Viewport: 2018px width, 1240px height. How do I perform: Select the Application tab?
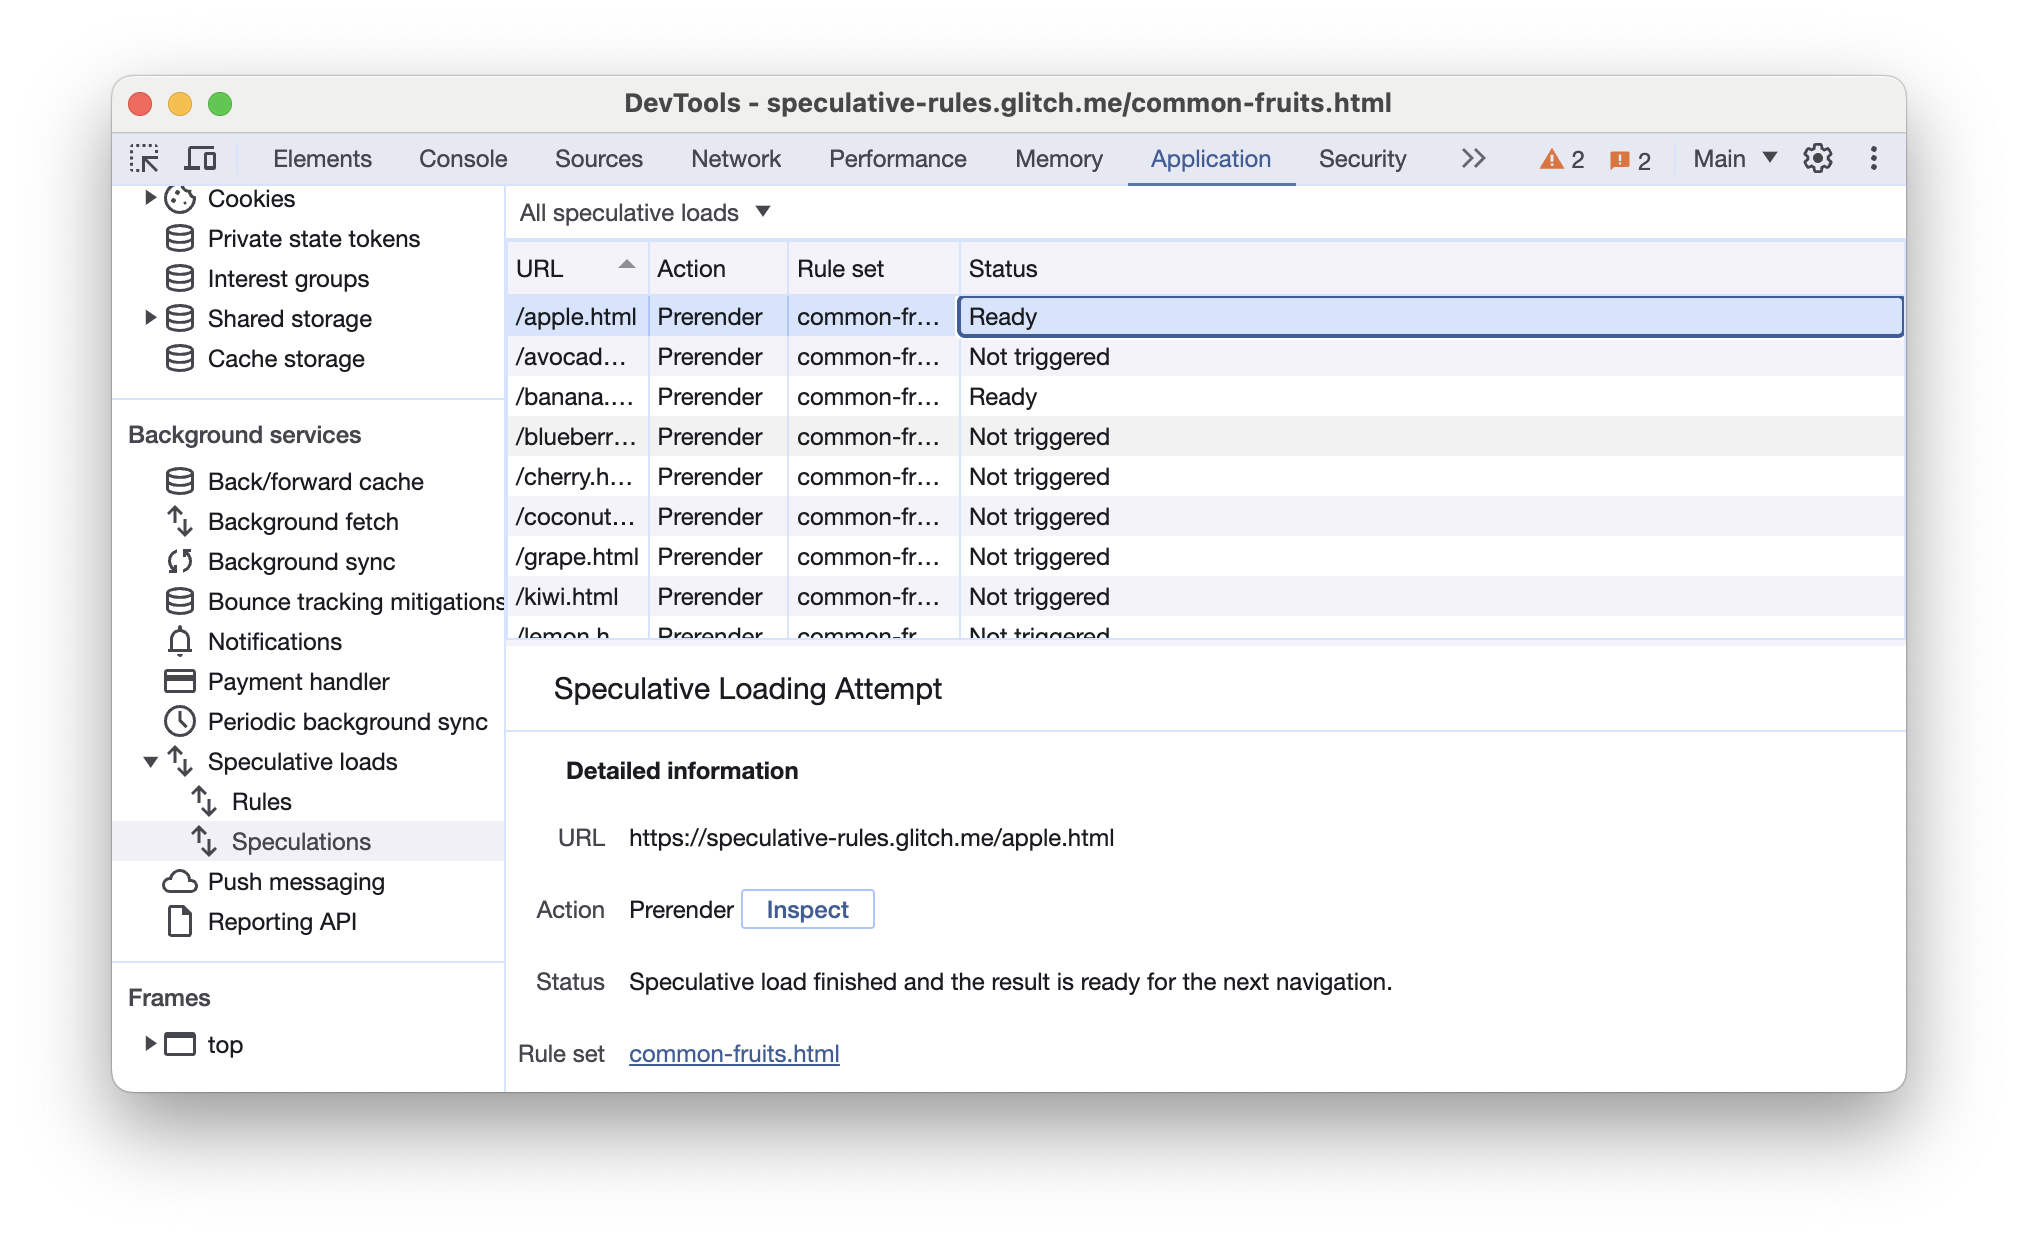pyautogui.click(x=1212, y=159)
